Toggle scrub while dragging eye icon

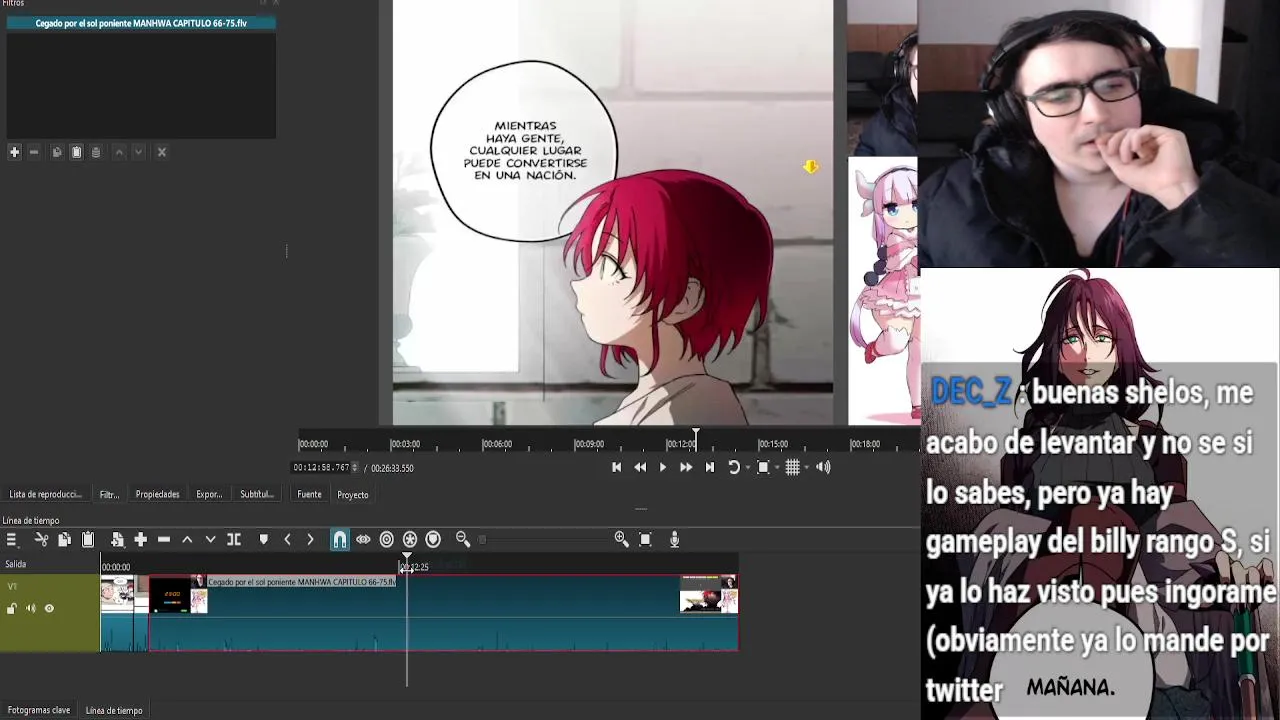[363, 539]
